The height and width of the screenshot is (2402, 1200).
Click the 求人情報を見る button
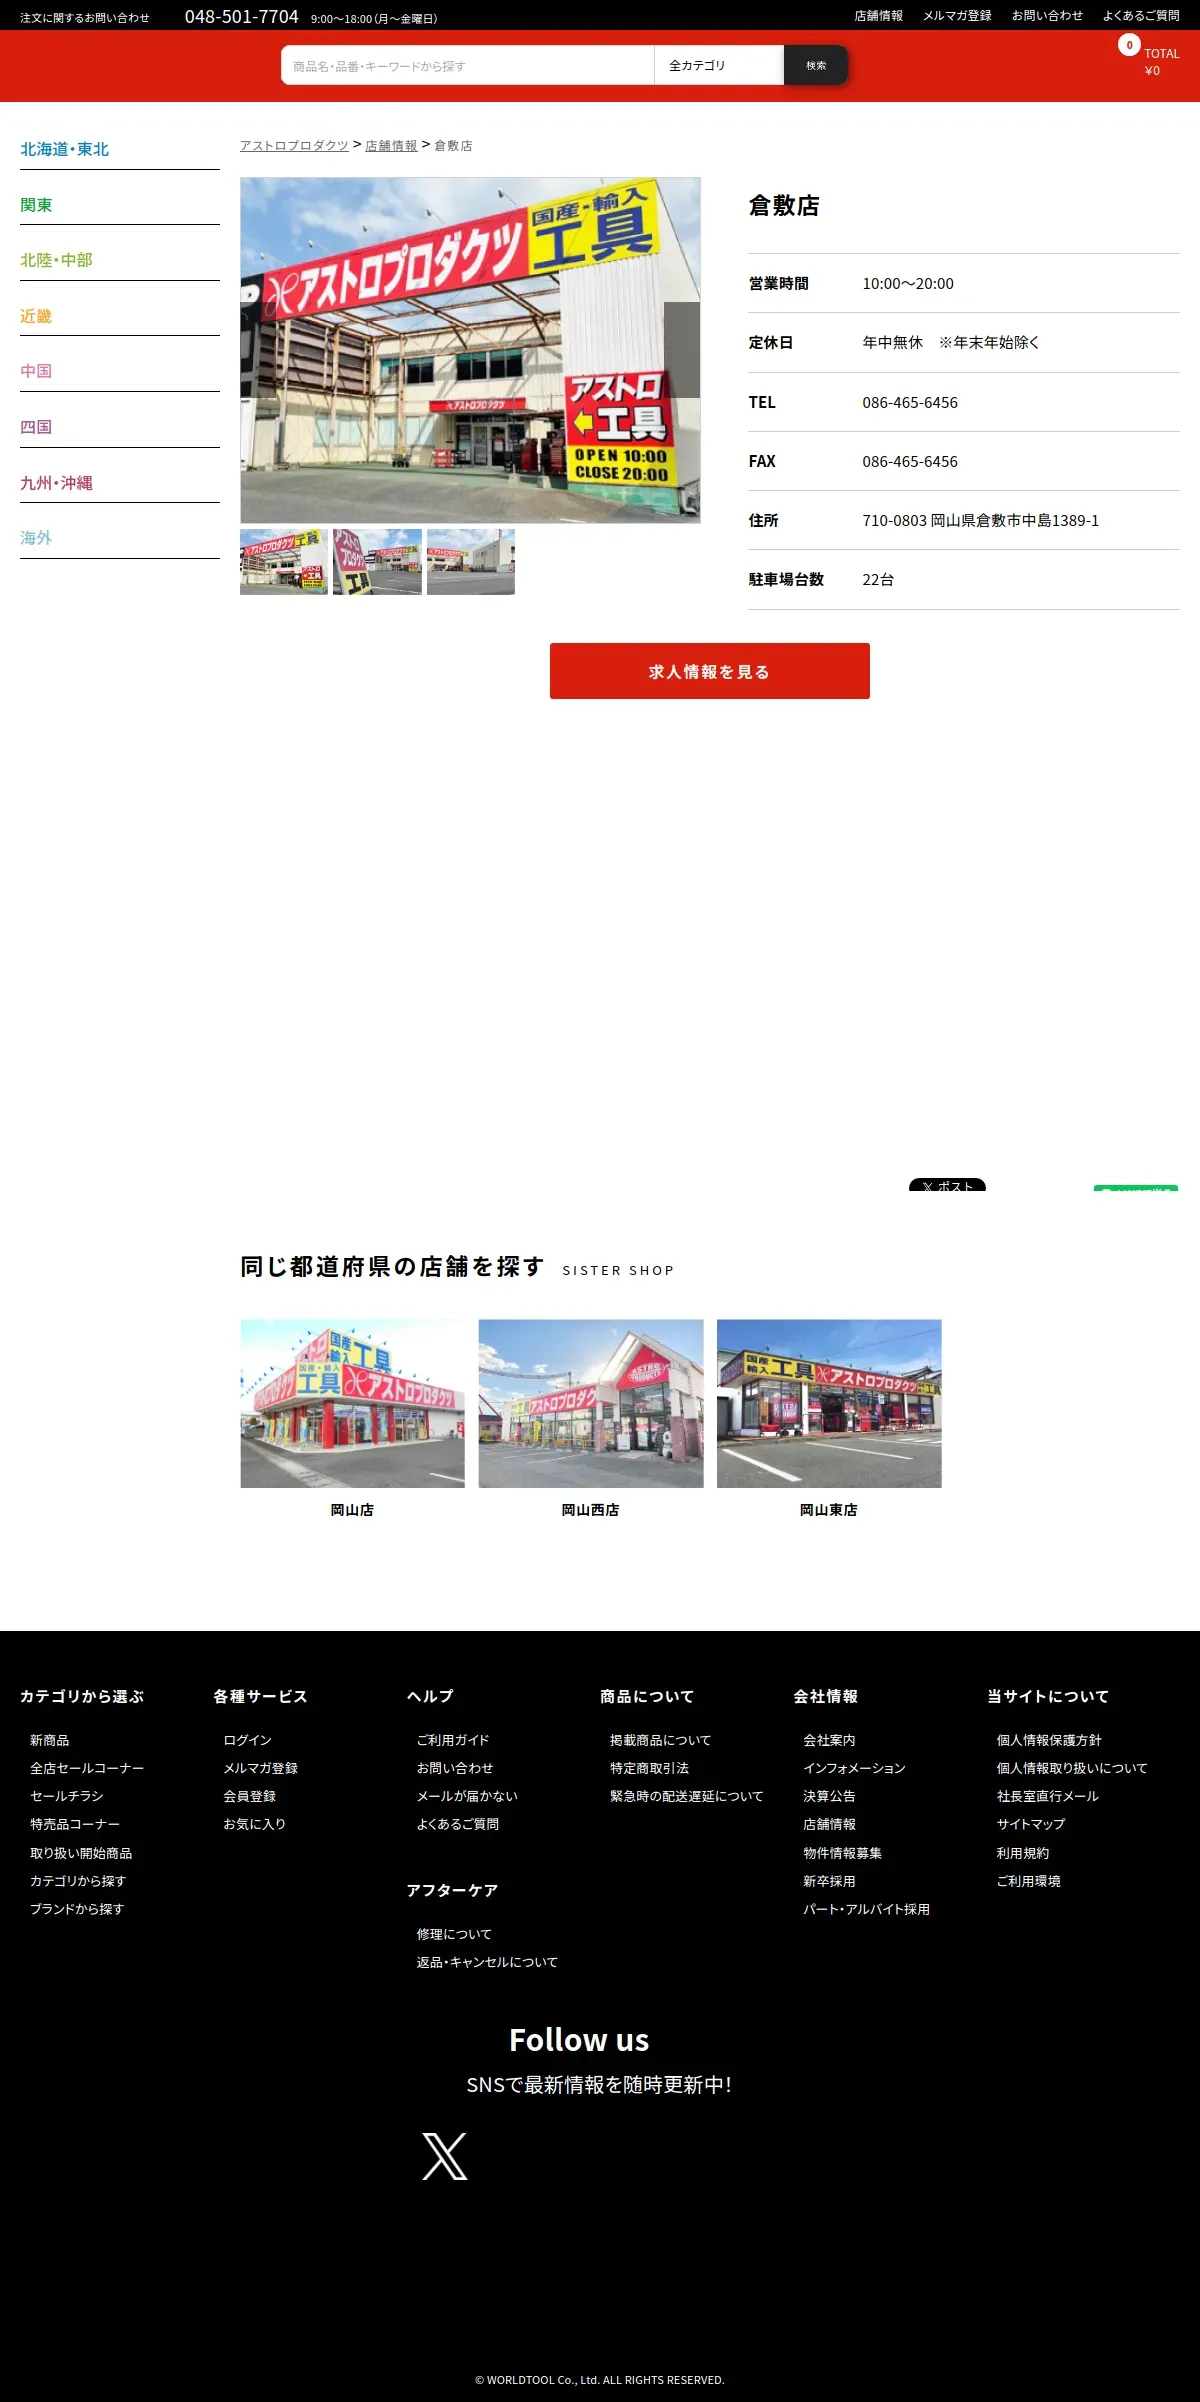click(710, 671)
